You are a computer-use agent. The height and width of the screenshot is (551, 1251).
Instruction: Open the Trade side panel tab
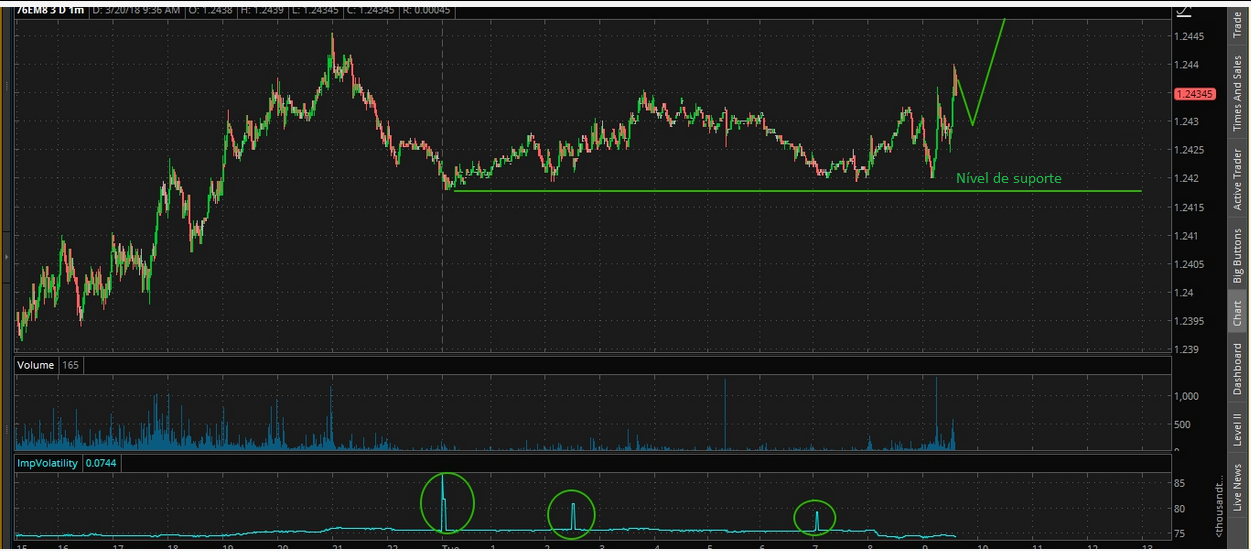1237,24
